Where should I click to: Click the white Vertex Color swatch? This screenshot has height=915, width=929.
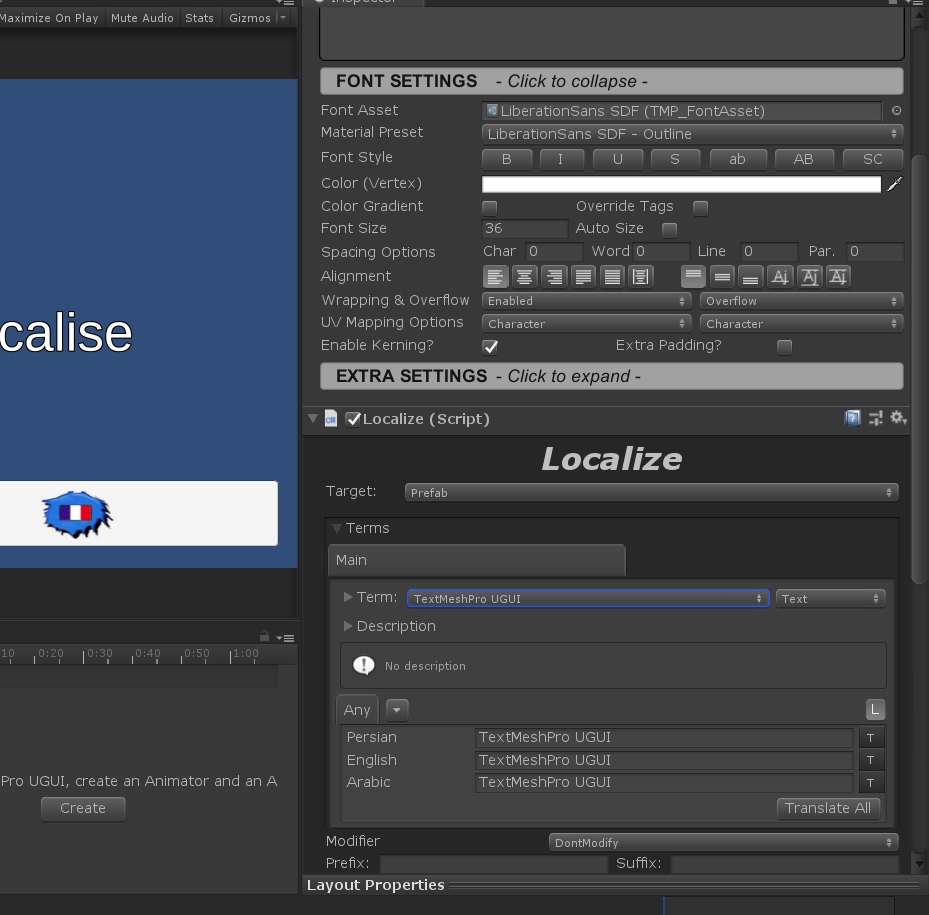tap(681, 184)
